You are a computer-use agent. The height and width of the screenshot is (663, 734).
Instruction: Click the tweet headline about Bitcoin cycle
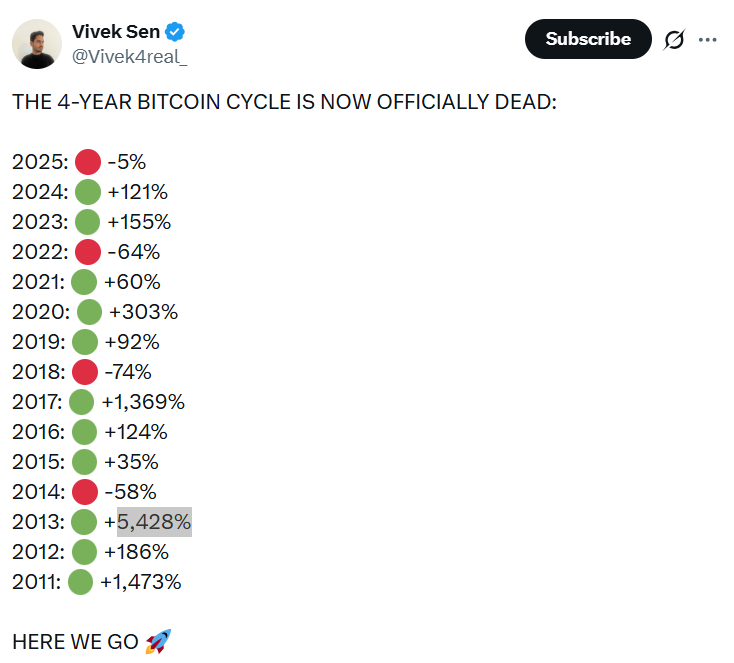click(284, 102)
